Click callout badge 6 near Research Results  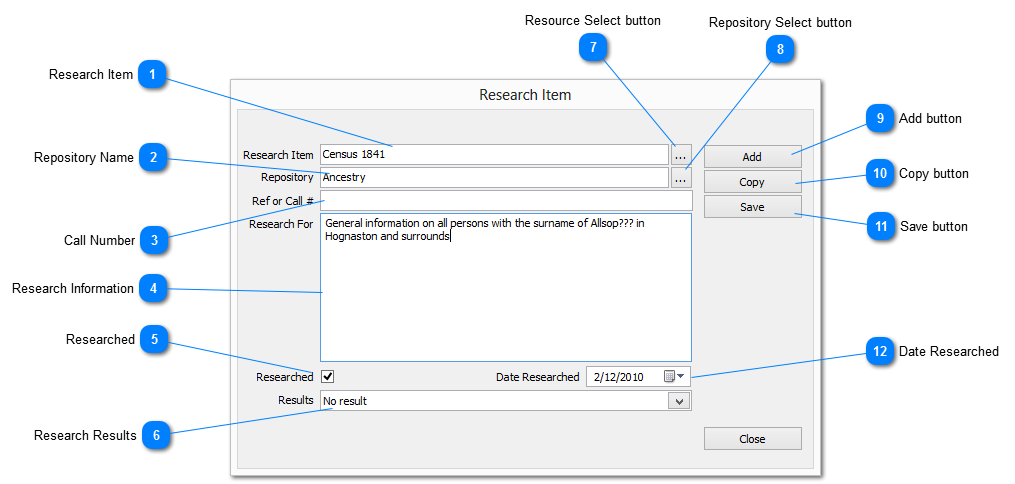click(154, 435)
